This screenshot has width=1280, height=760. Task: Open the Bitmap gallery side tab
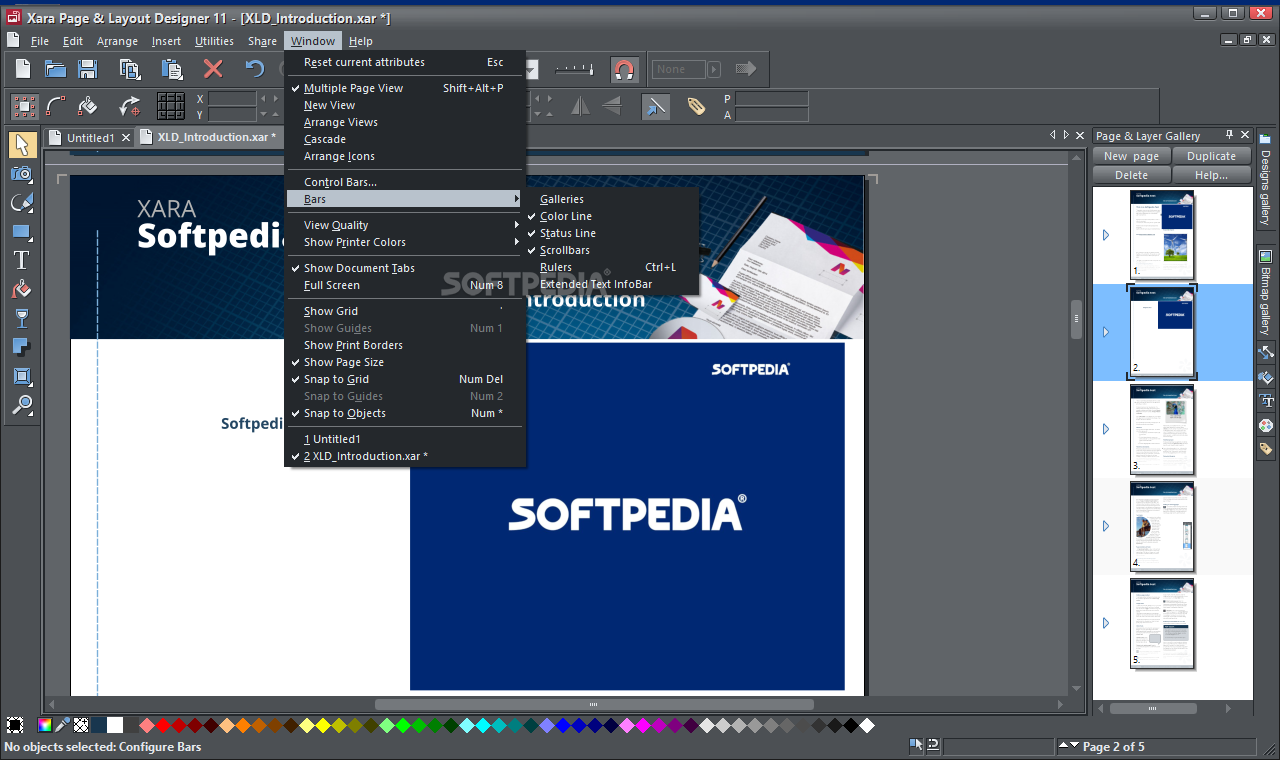1265,290
